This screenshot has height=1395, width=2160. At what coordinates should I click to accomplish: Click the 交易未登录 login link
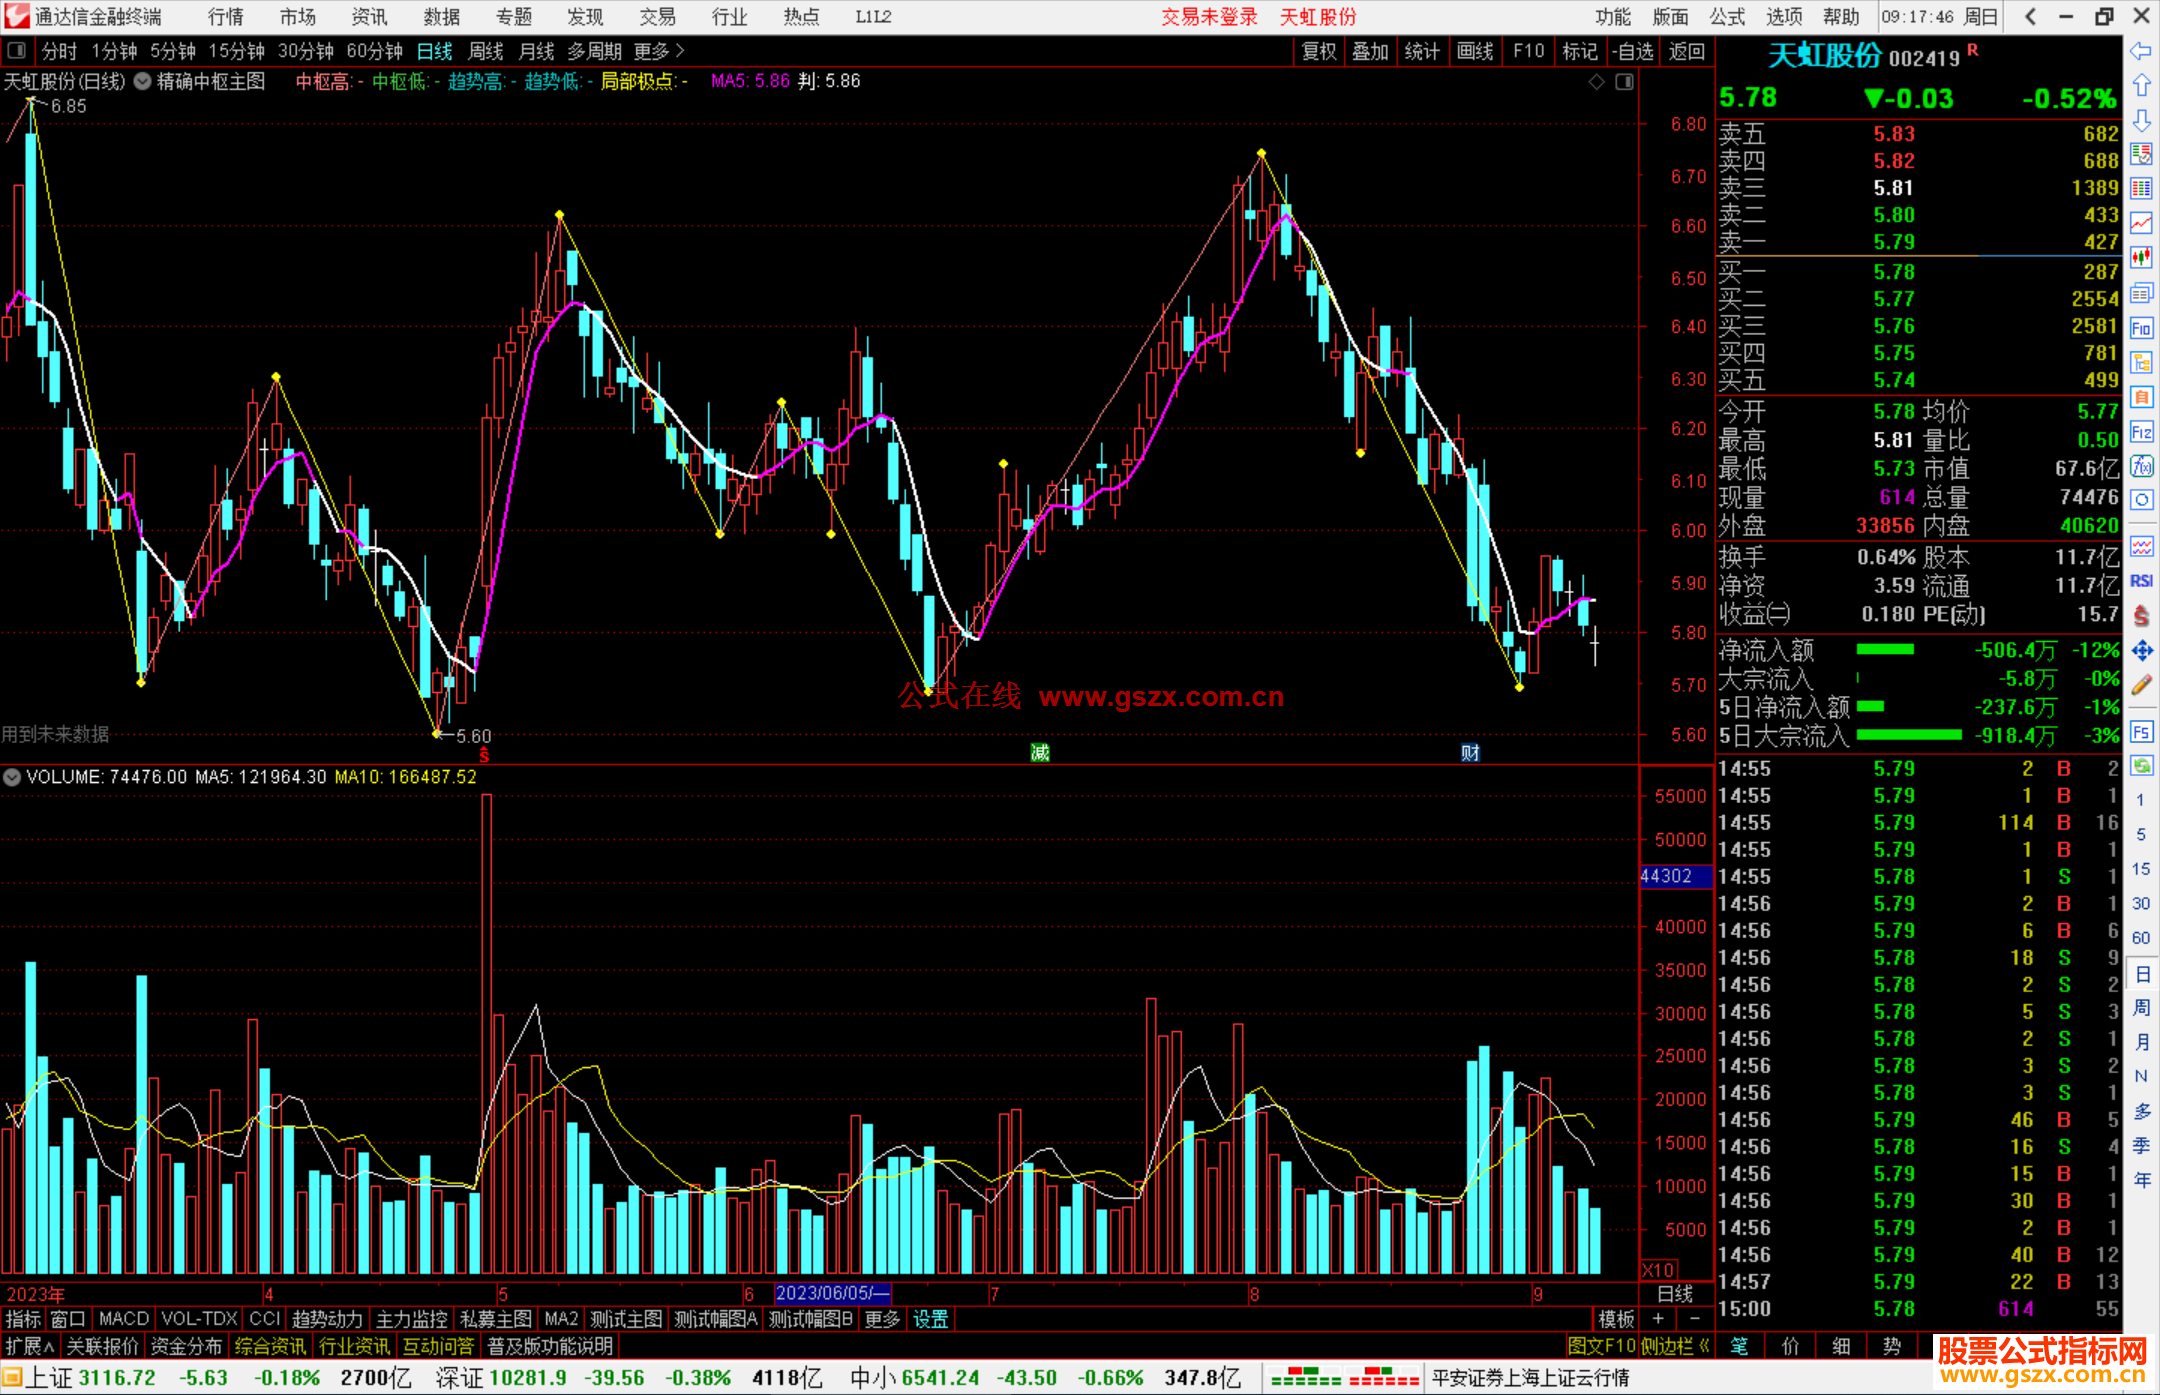click(1209, 17)
